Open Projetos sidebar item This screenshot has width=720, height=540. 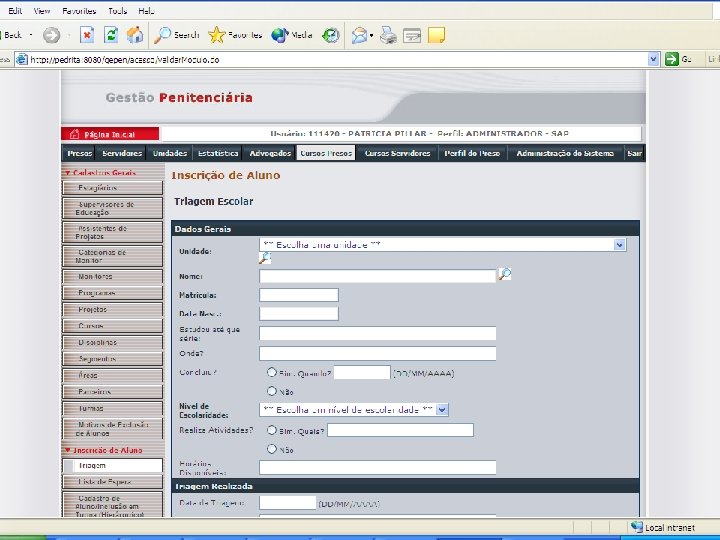coord(112,309)
